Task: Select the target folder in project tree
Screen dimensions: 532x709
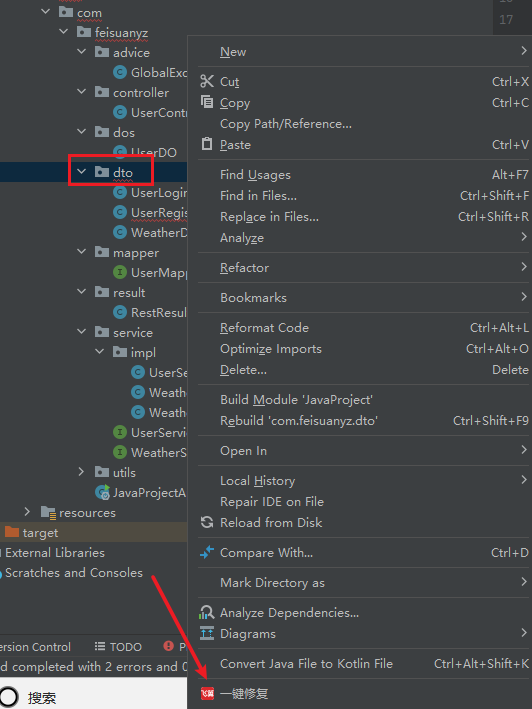Action: click(x=40, y=533)
